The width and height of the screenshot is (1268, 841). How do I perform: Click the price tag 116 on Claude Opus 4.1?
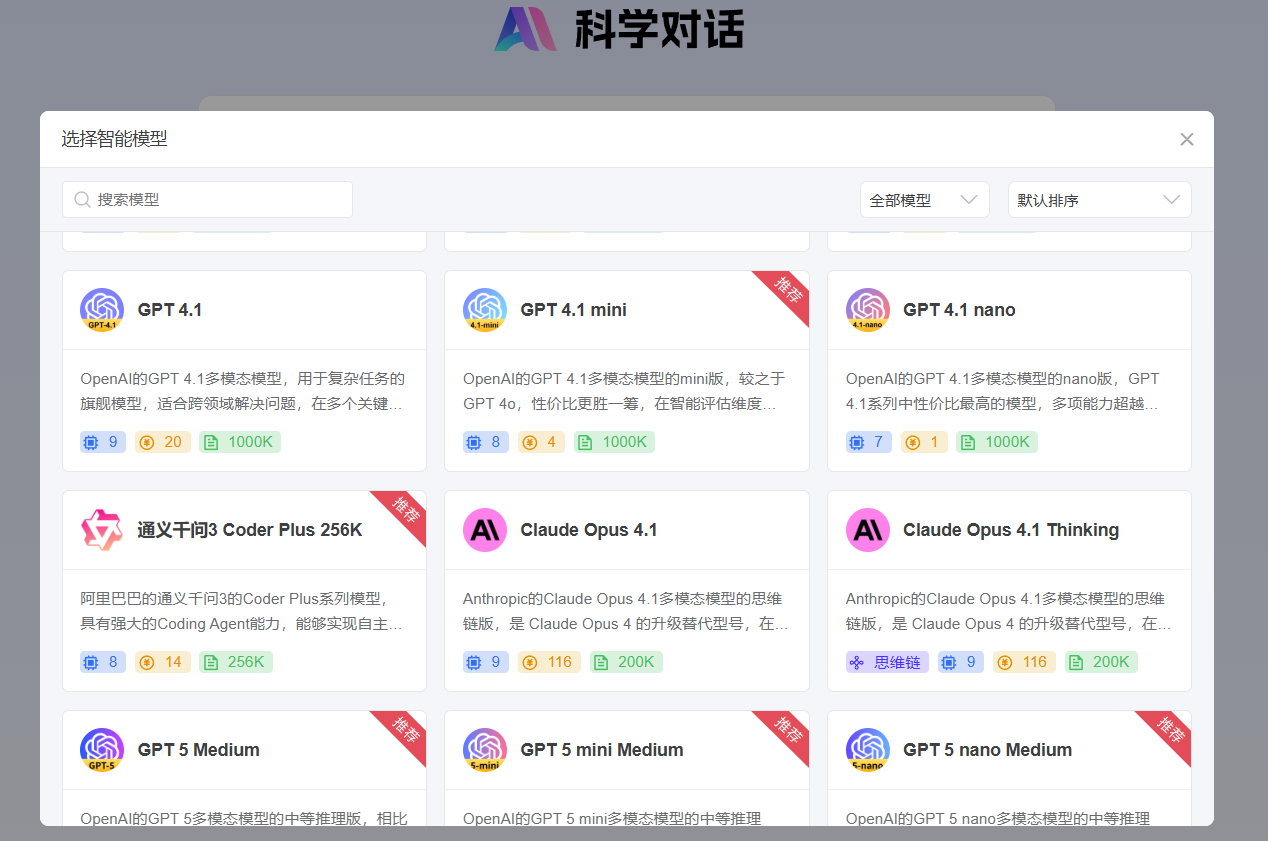[x=549, y=662]
